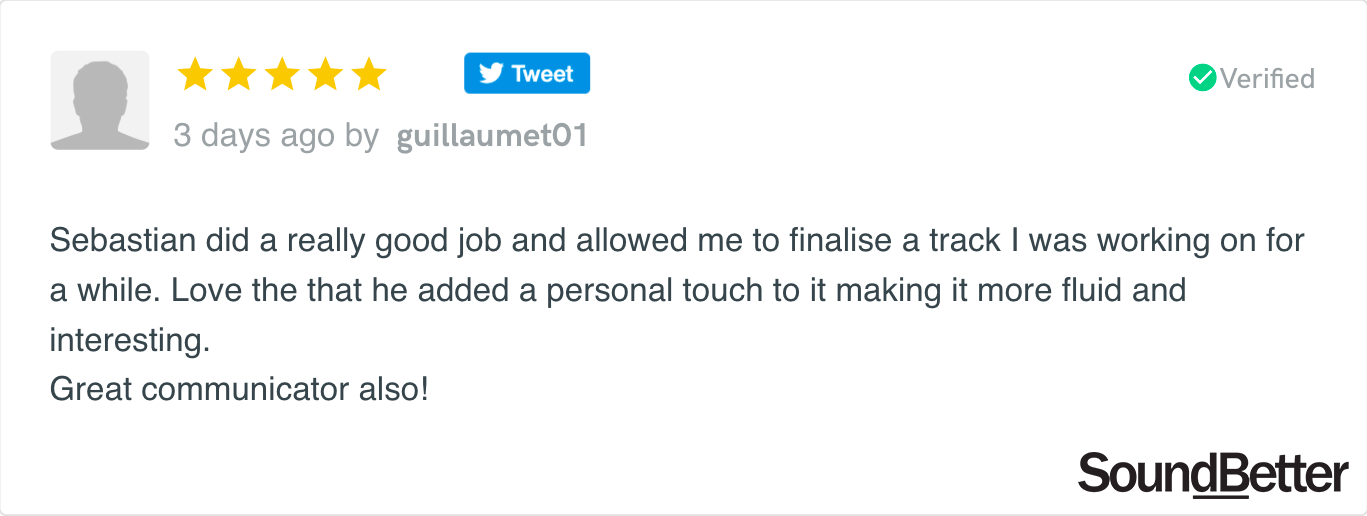Click the "Verified" text label
Viewport: 1367px width, 516px height.
pos(1267,78)
